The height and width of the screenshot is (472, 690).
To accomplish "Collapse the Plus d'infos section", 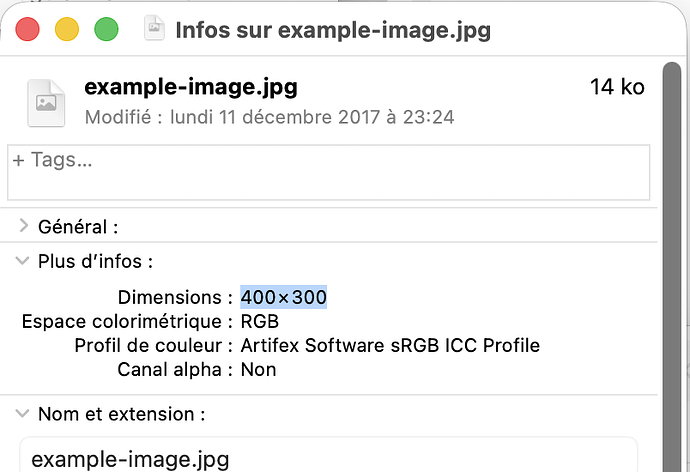I will point(22,260).
